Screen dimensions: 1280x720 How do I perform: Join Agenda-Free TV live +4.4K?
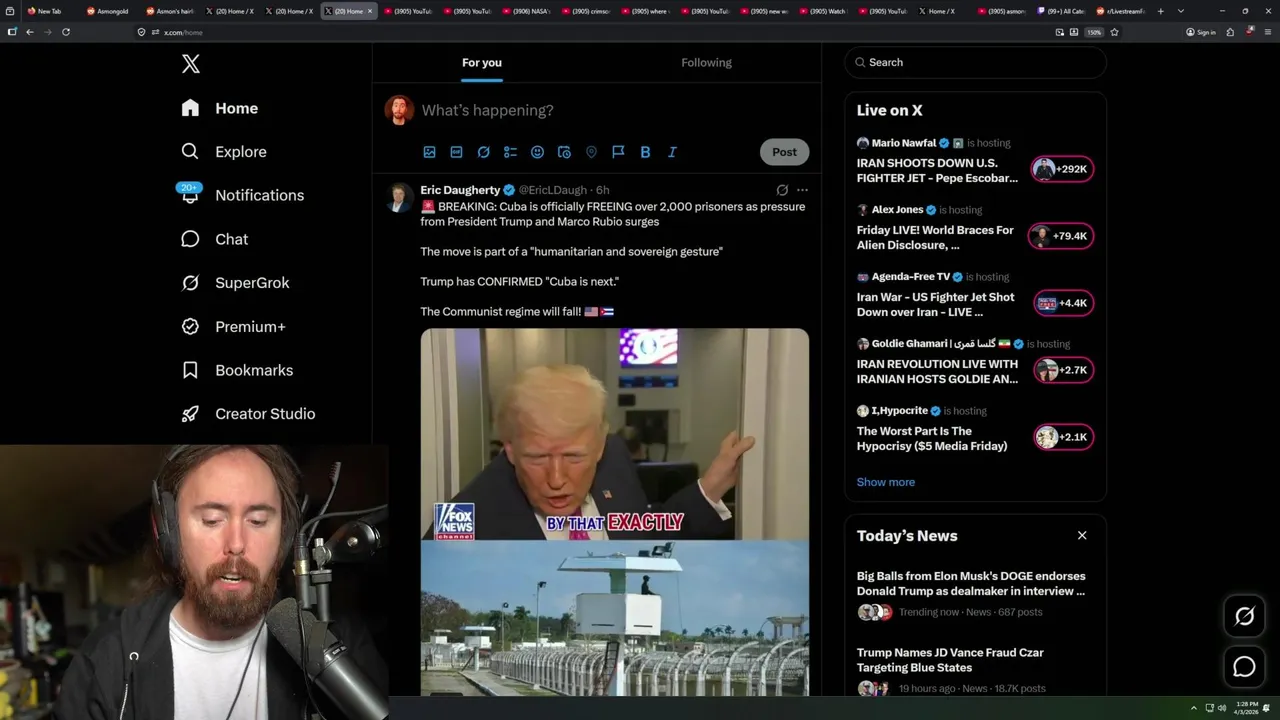coord(1062,303)
